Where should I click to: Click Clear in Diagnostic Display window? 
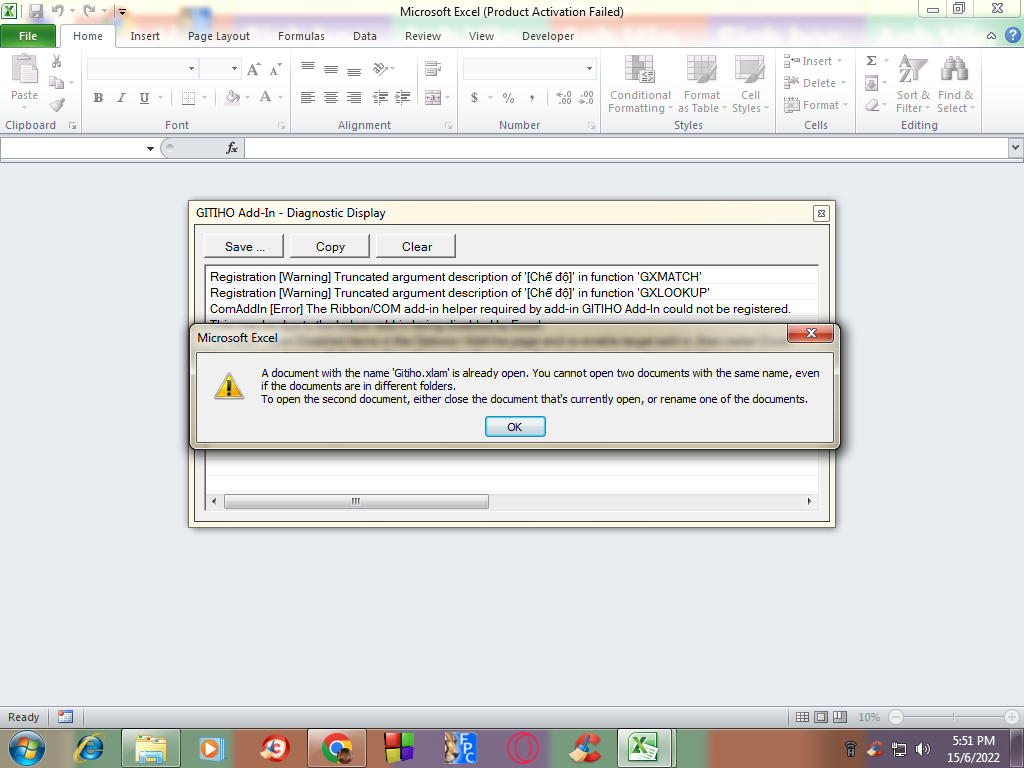pyautogui.click(x=416, y=246)
